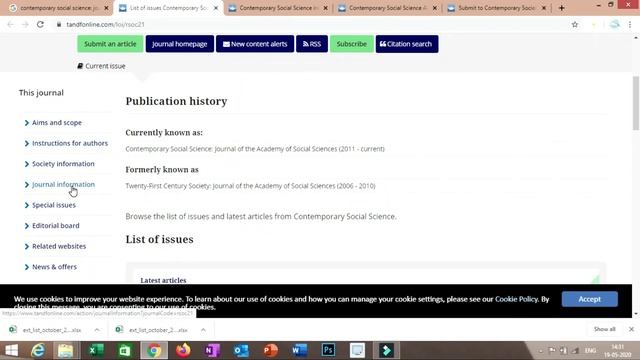640x360 pixels.
Task: Click 'Show all' in the downloads bar
Action: (604, 329)
